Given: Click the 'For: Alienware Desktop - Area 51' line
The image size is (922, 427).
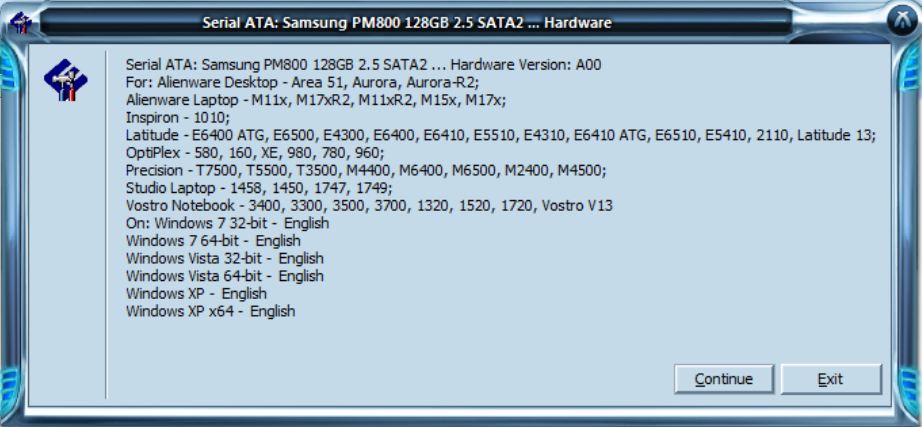Looking at the screenshot, I should coord(303,82).
